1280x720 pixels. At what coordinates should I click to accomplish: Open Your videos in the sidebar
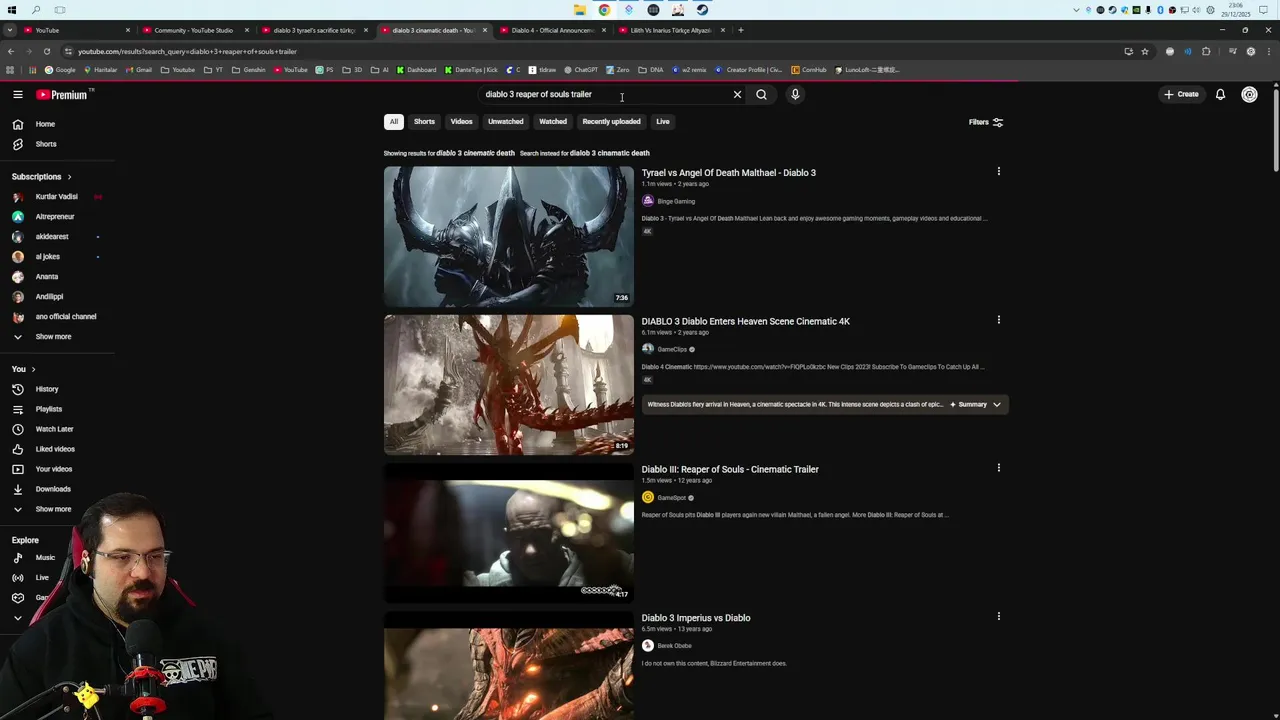(x=56, y=469)
